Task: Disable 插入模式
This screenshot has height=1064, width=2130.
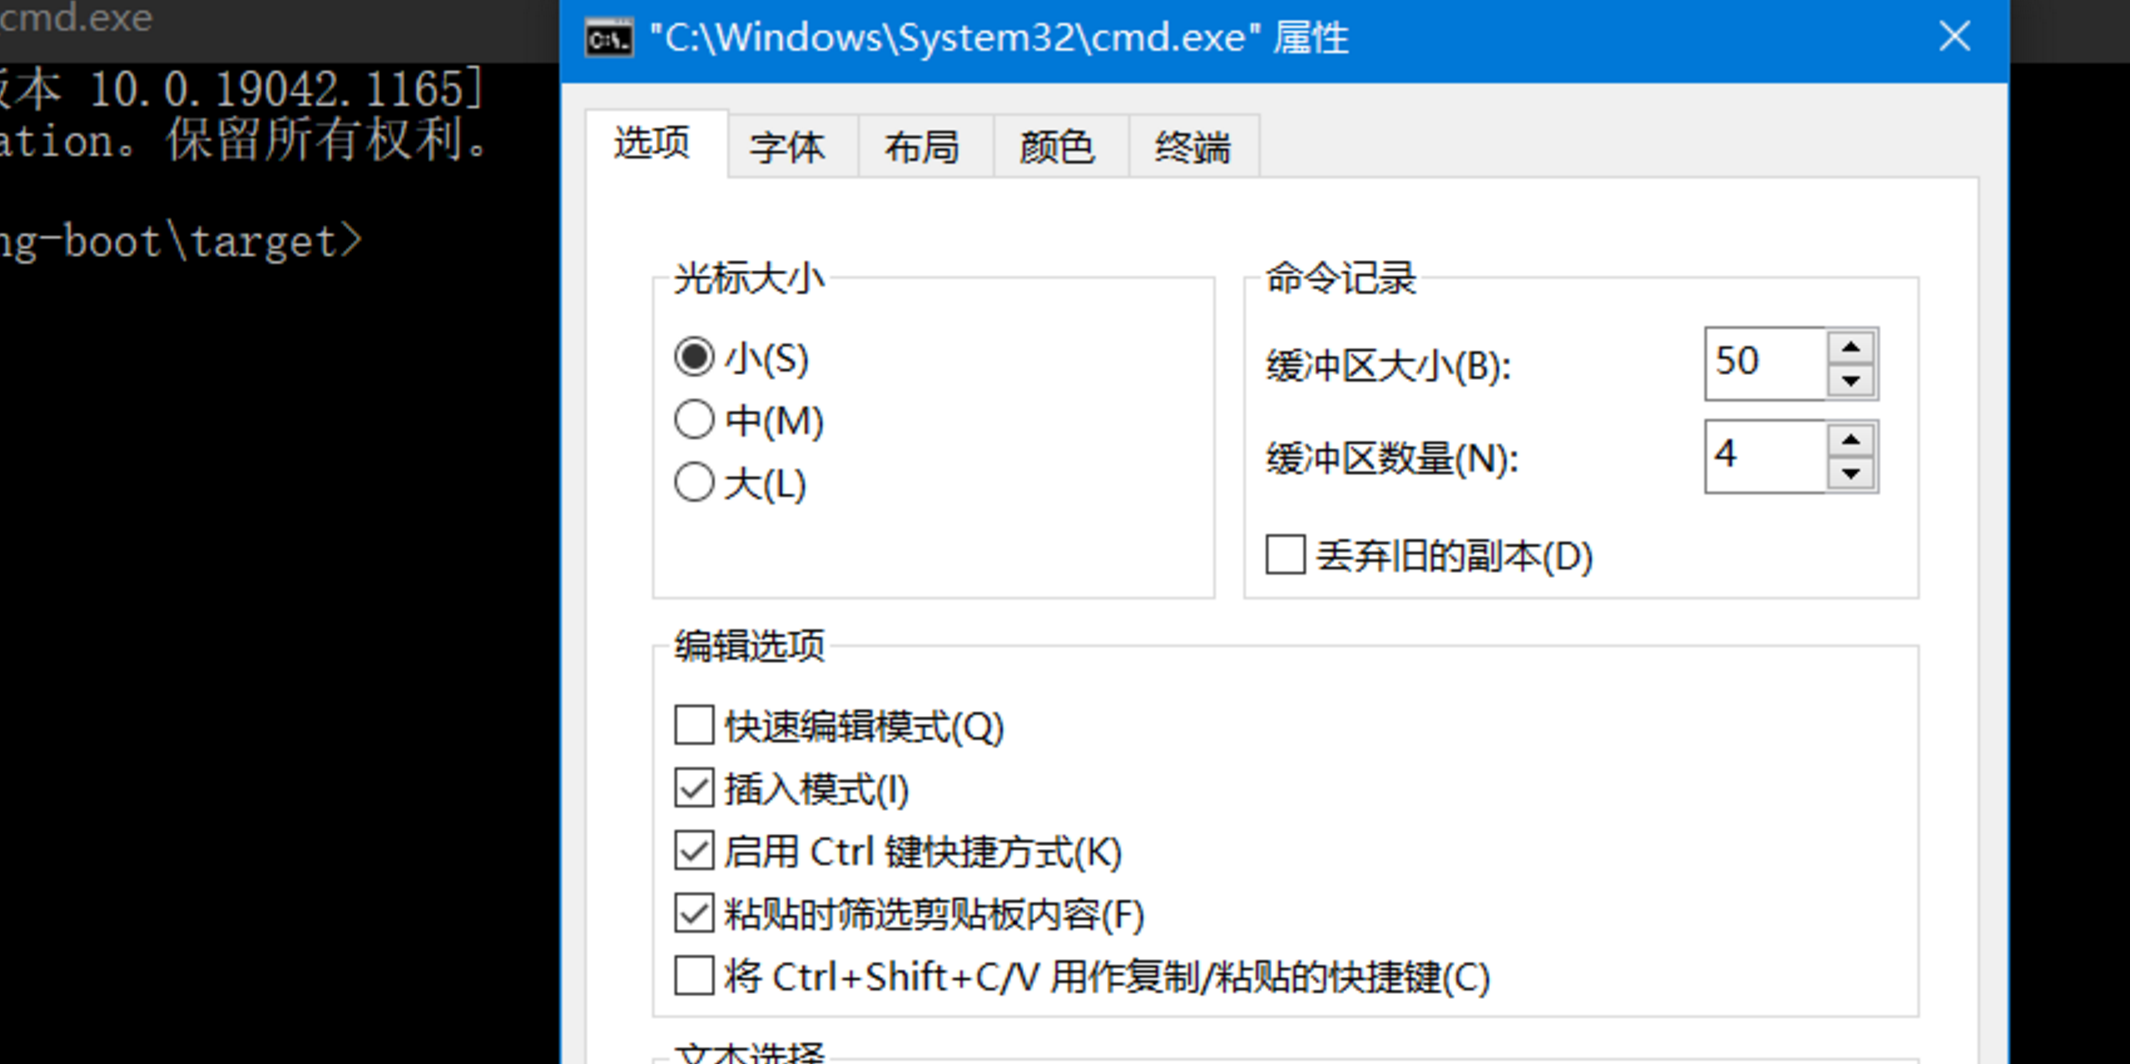Action: (x=692, y=789)
